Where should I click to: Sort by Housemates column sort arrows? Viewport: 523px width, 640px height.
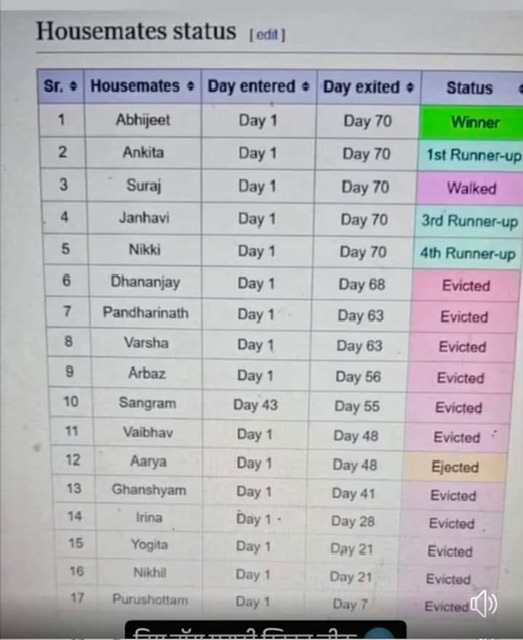coord(190,87)
